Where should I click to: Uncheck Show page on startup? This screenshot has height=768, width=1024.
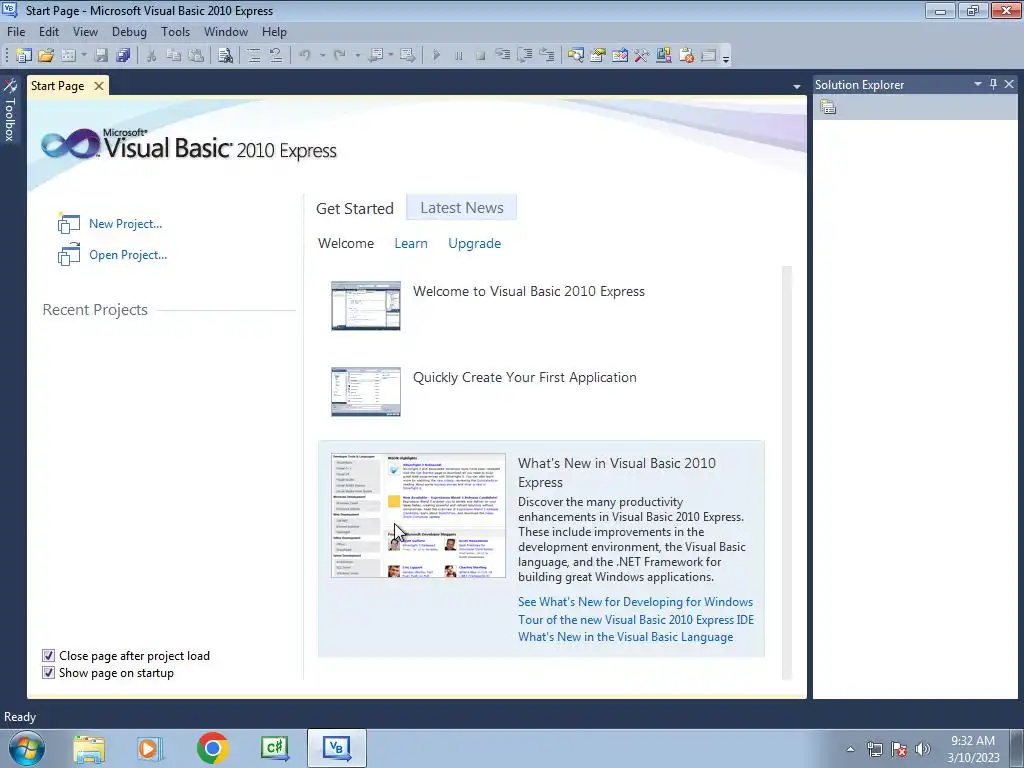click(48, 672)
